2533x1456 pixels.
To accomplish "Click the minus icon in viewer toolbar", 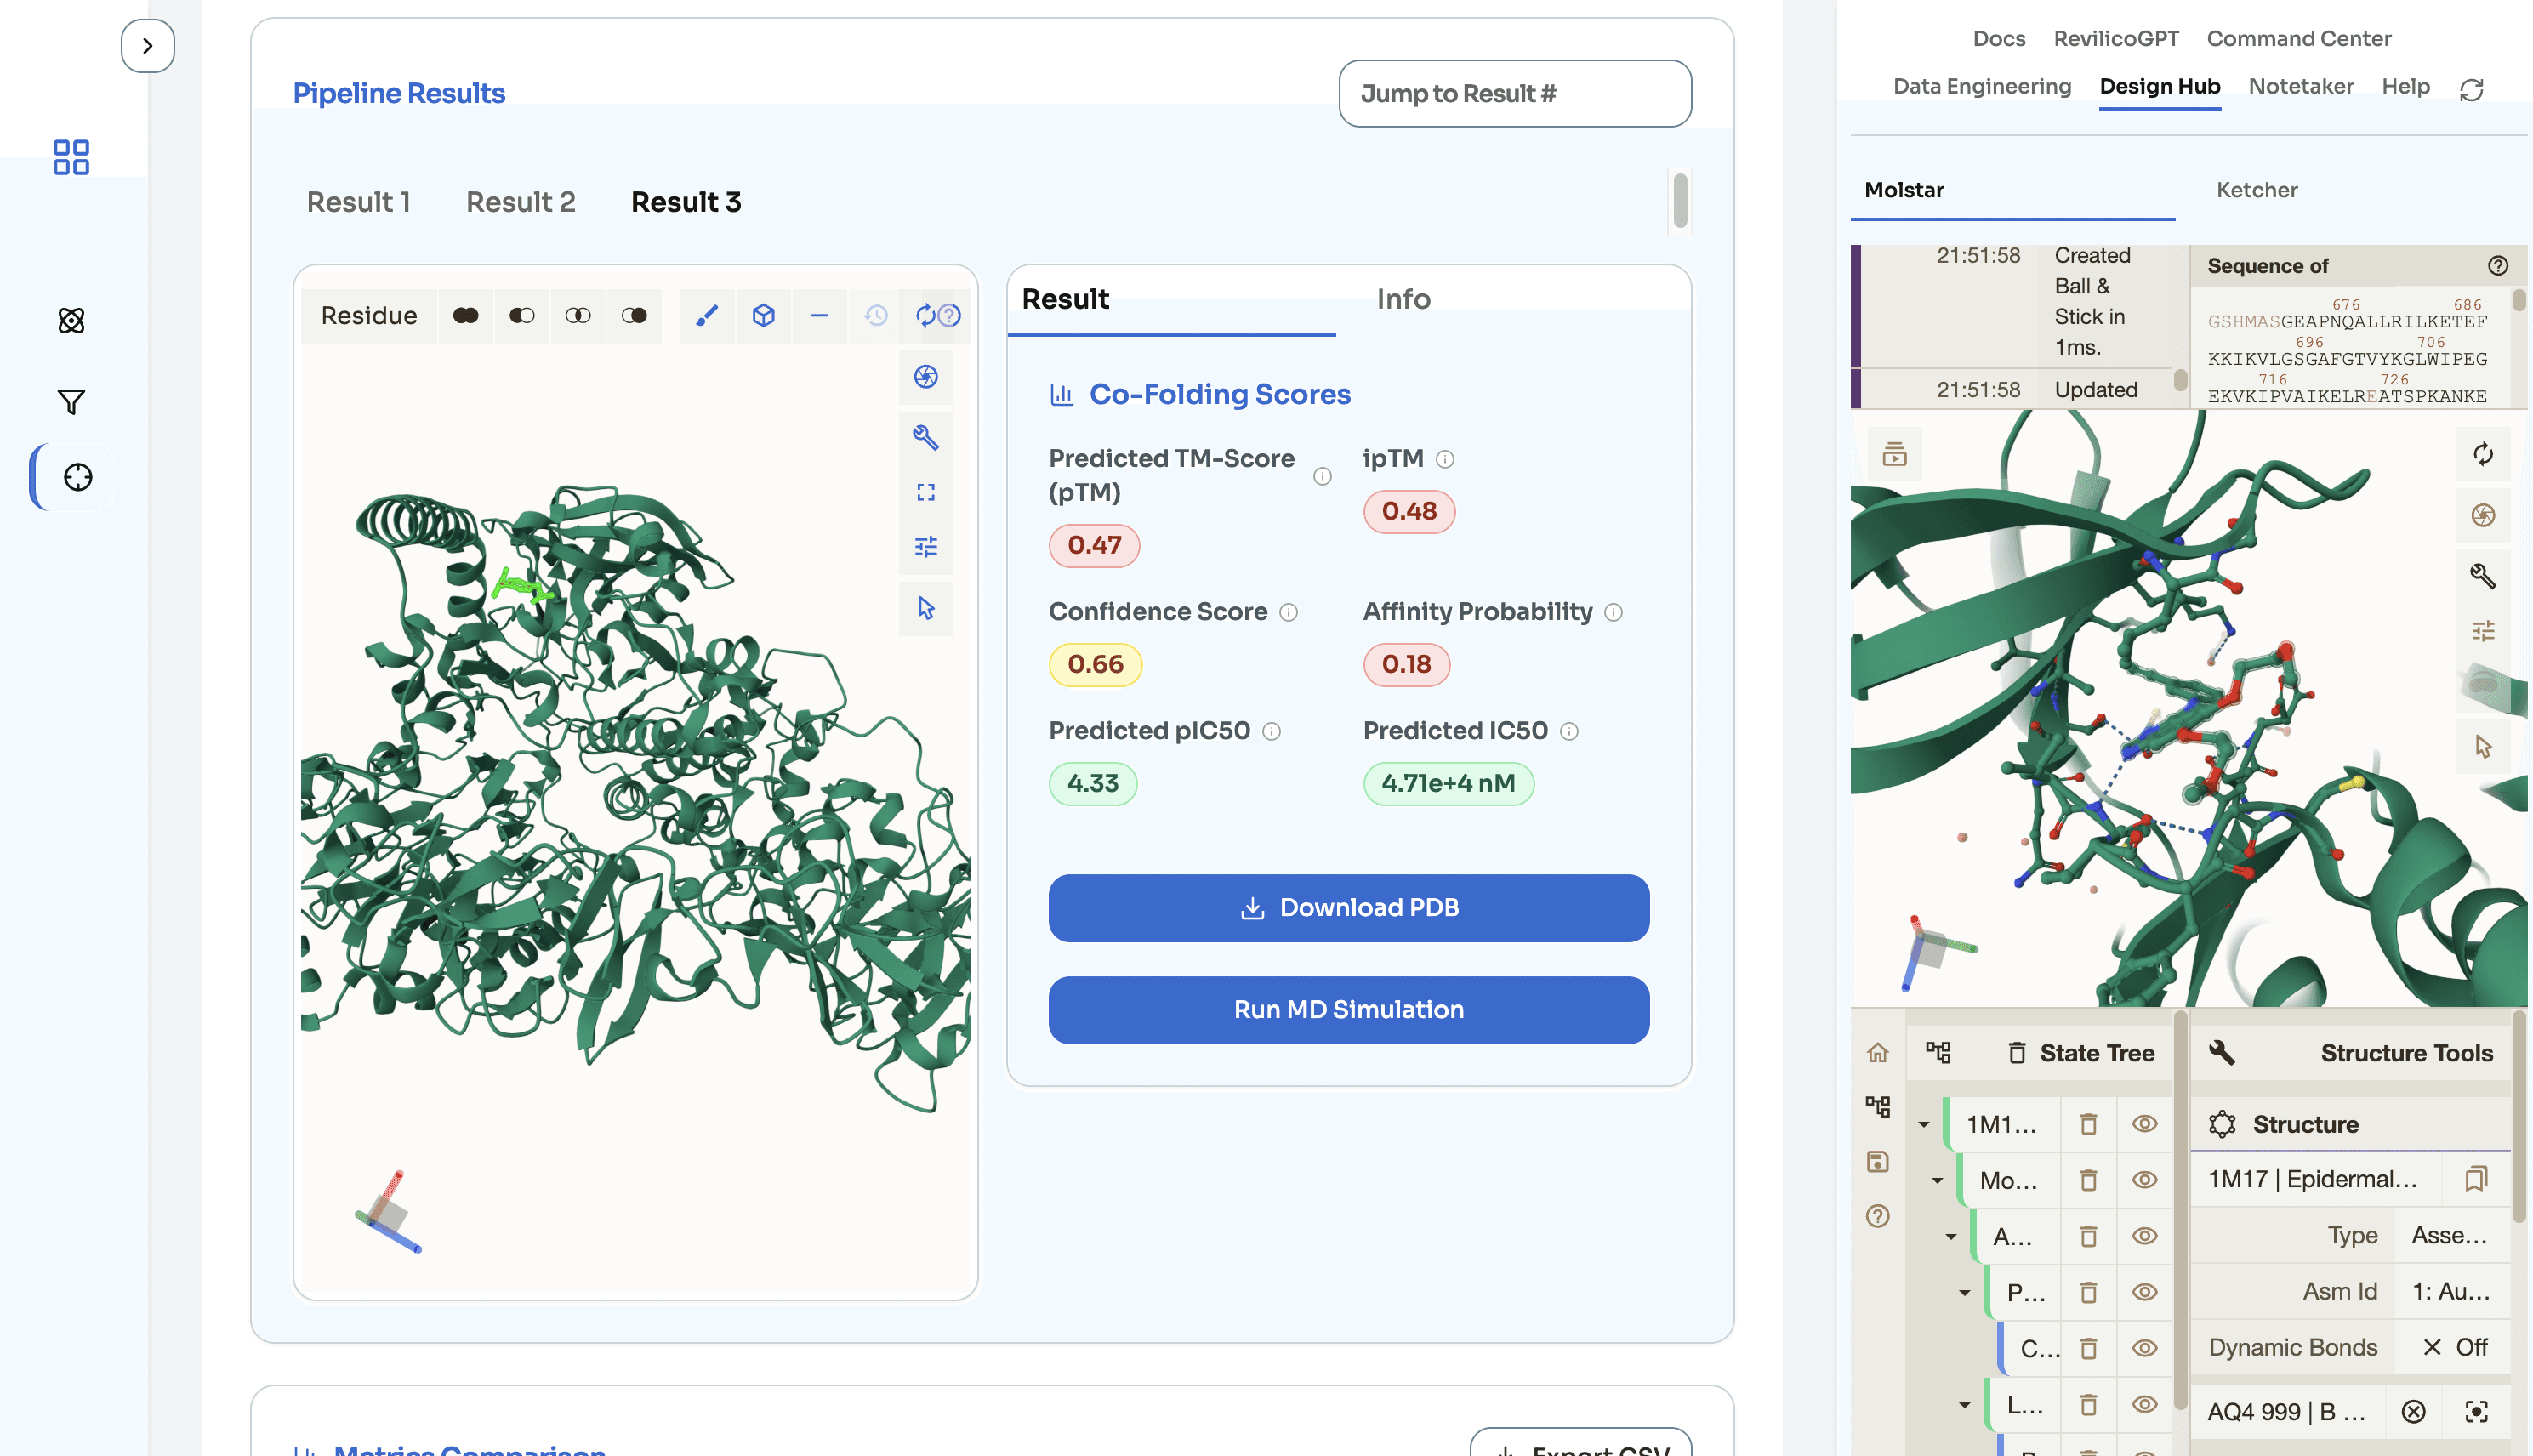I will (x=820, y=316).
